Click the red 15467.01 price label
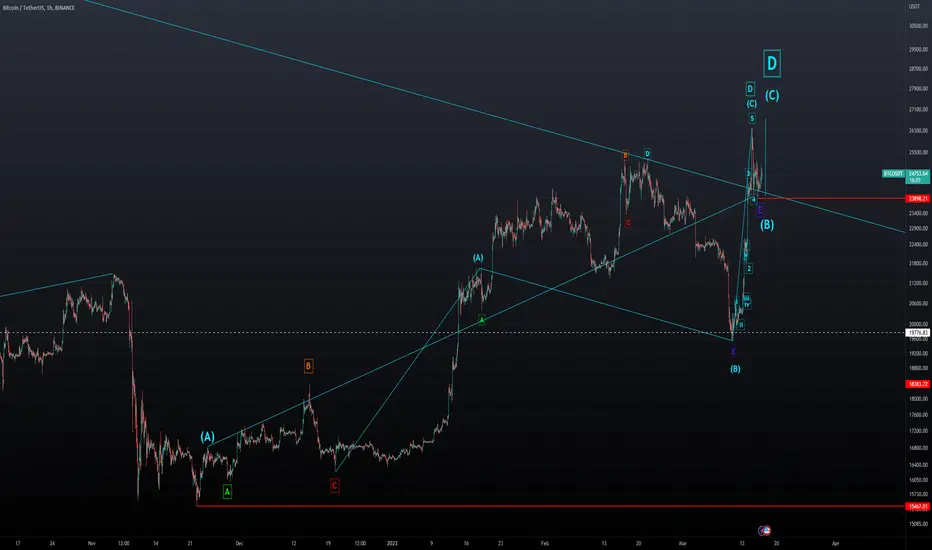This screenshot has height=550, width=932. click(918, 507)
